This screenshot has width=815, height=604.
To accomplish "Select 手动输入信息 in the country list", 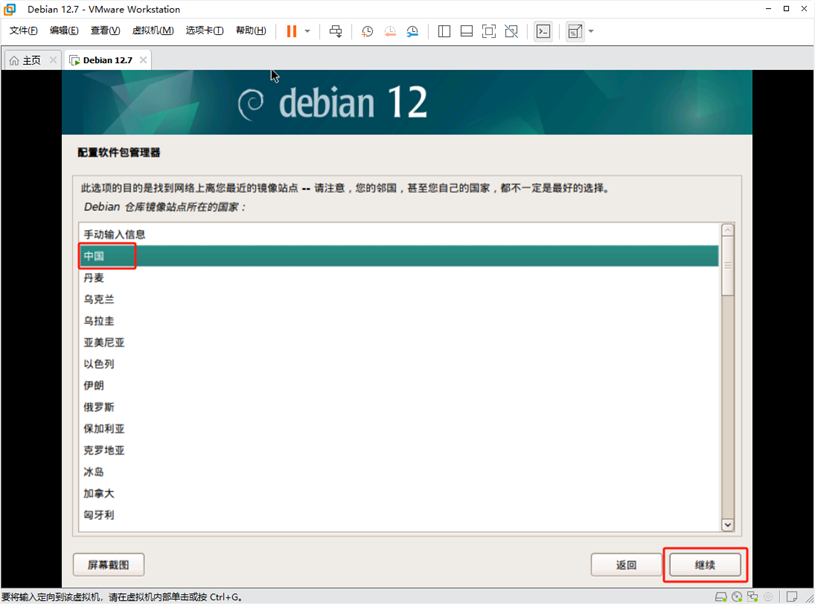I will point(399,234).
